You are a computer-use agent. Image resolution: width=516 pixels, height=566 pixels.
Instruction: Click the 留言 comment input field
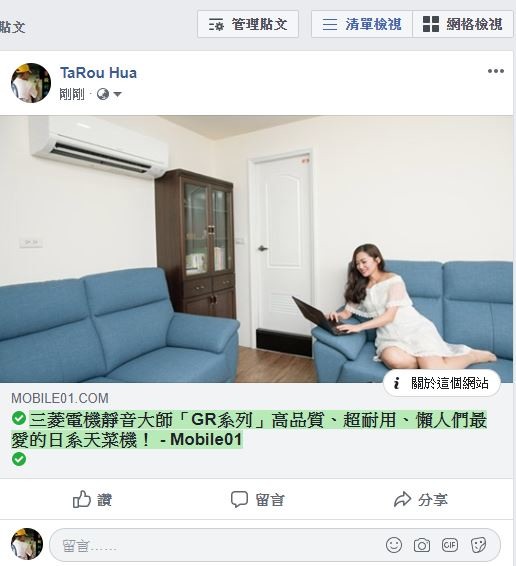pos(217,545)
